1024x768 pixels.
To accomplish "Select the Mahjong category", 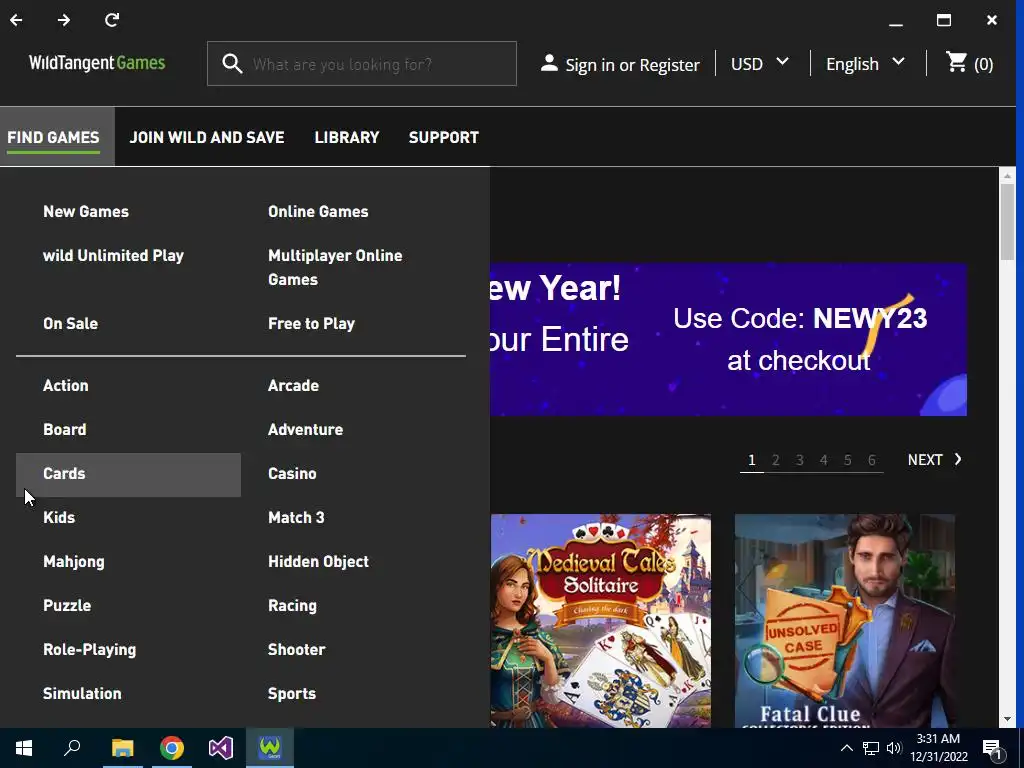I will click(x=74, y=562).
